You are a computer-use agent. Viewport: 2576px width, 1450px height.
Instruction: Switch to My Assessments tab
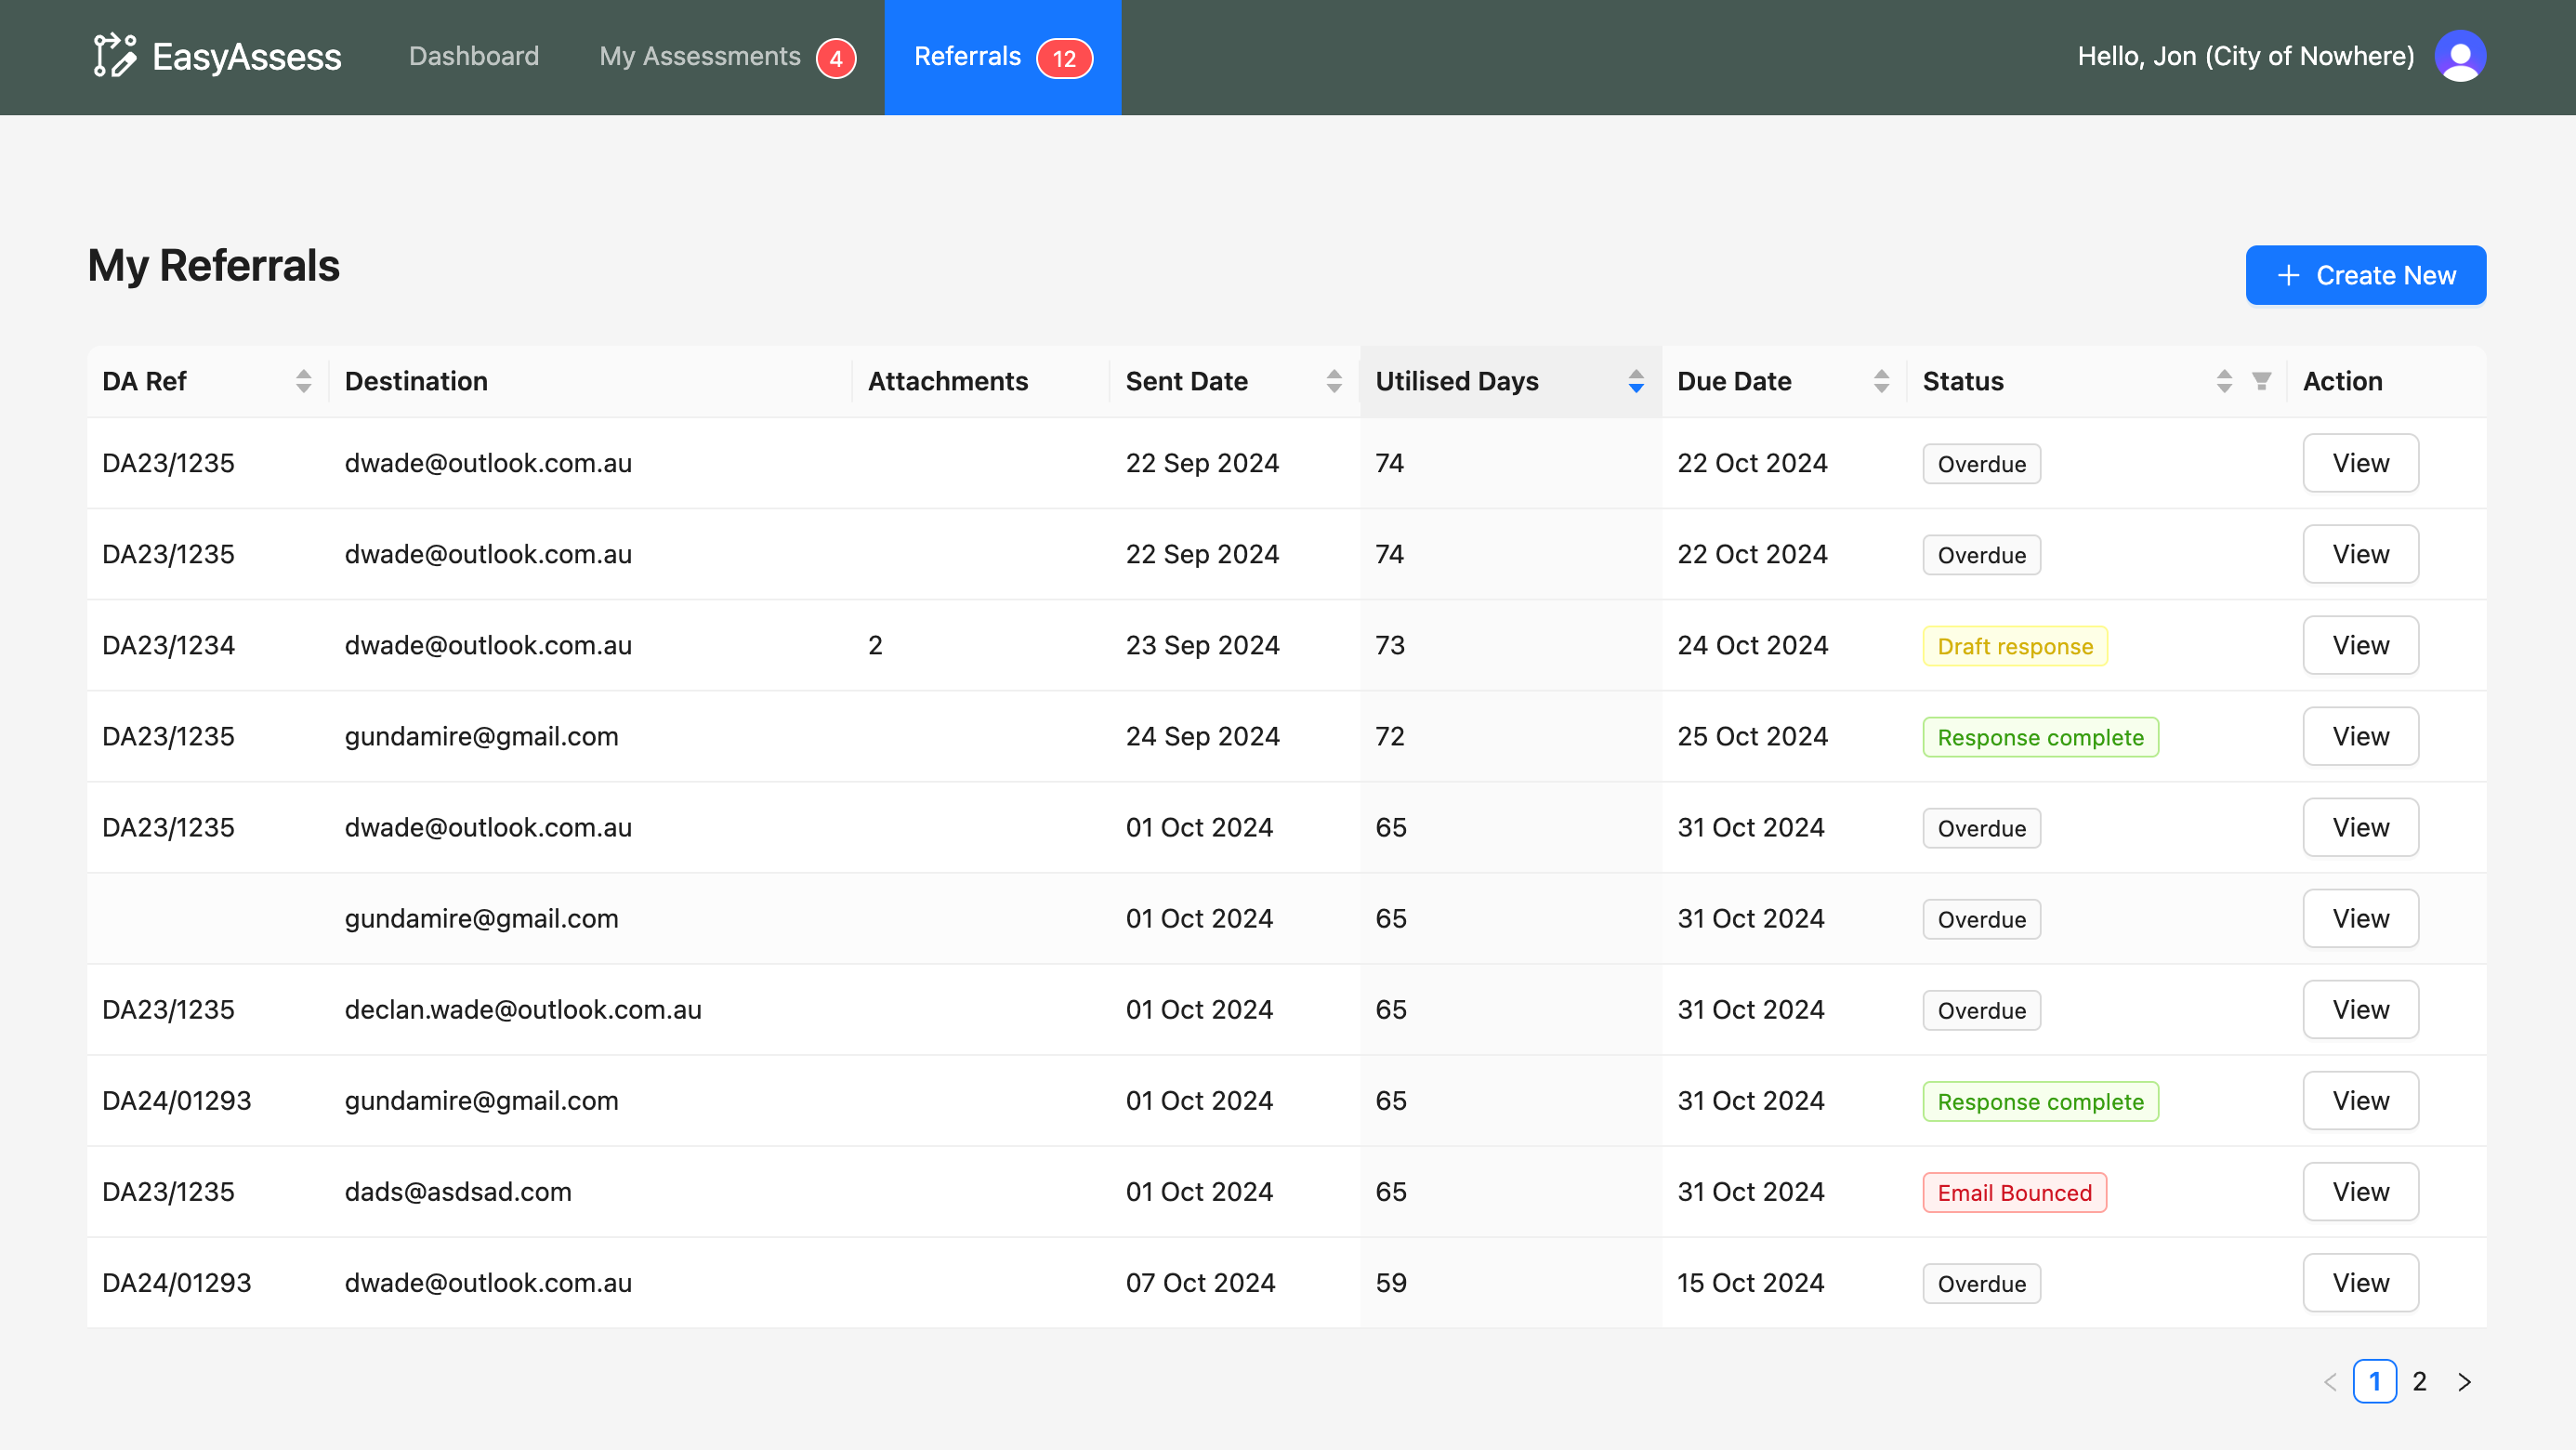(x=700, y=56)
